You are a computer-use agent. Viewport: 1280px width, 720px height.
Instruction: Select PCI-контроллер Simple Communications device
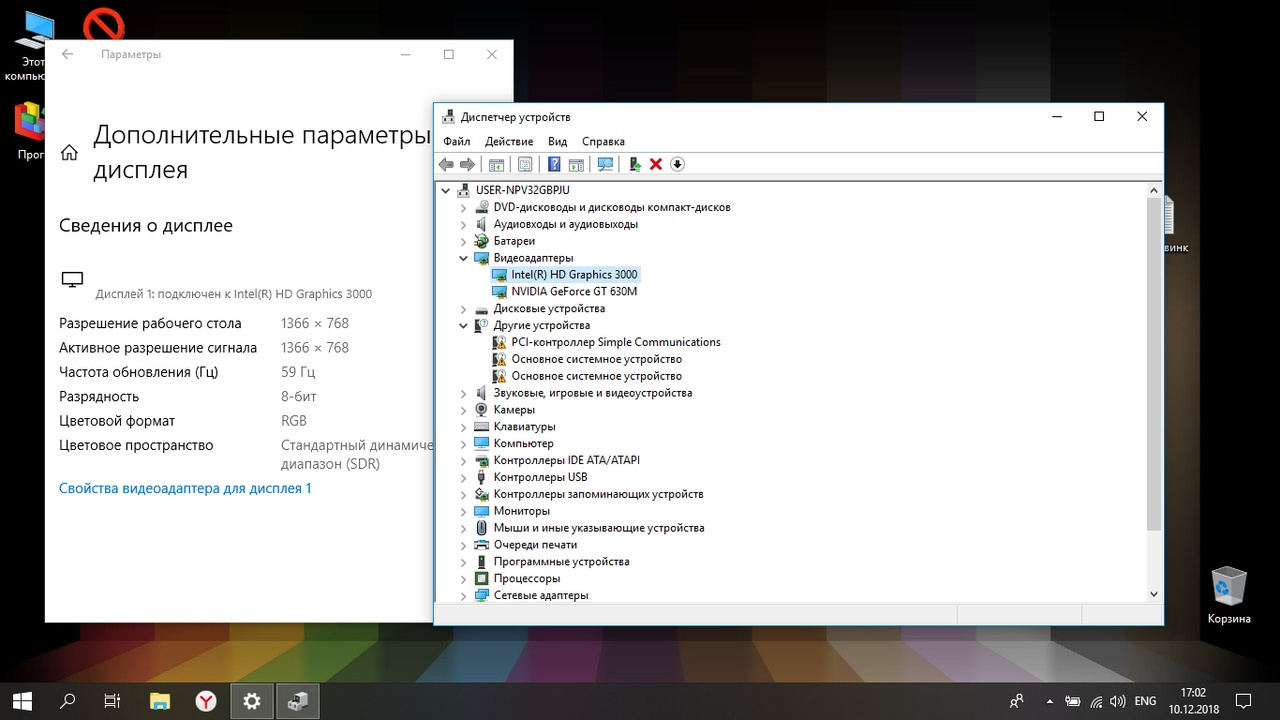pos(616,342)
